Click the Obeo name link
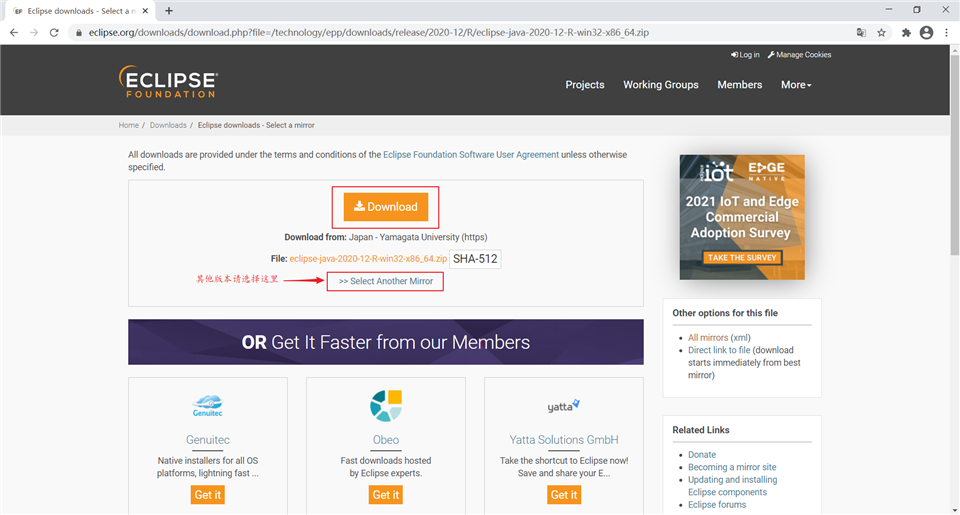This screenshot has height=515, width=960. [386, 440]
